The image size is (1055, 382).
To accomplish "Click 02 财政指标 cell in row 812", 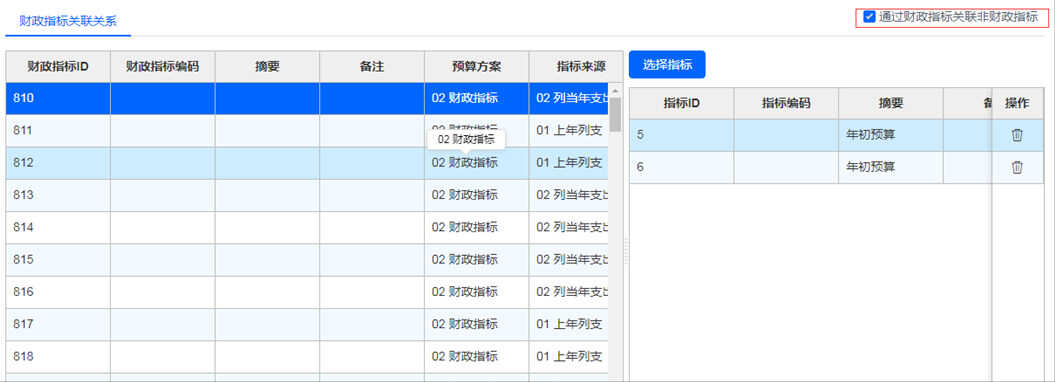I will (476, 163).
